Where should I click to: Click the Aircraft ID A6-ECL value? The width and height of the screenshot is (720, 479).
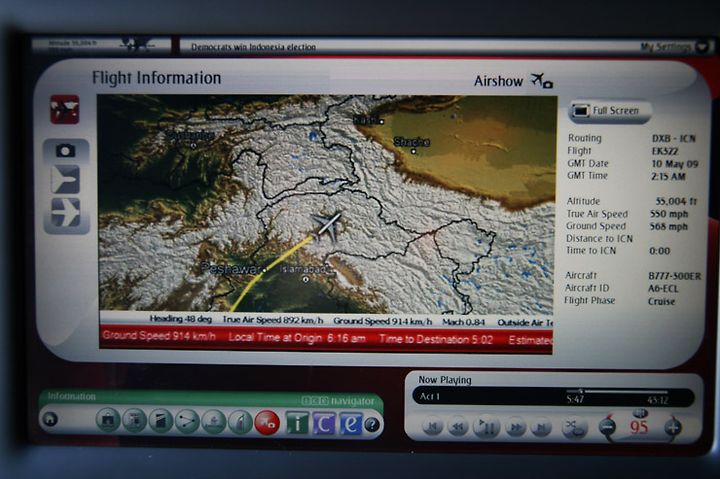(663, 288)
